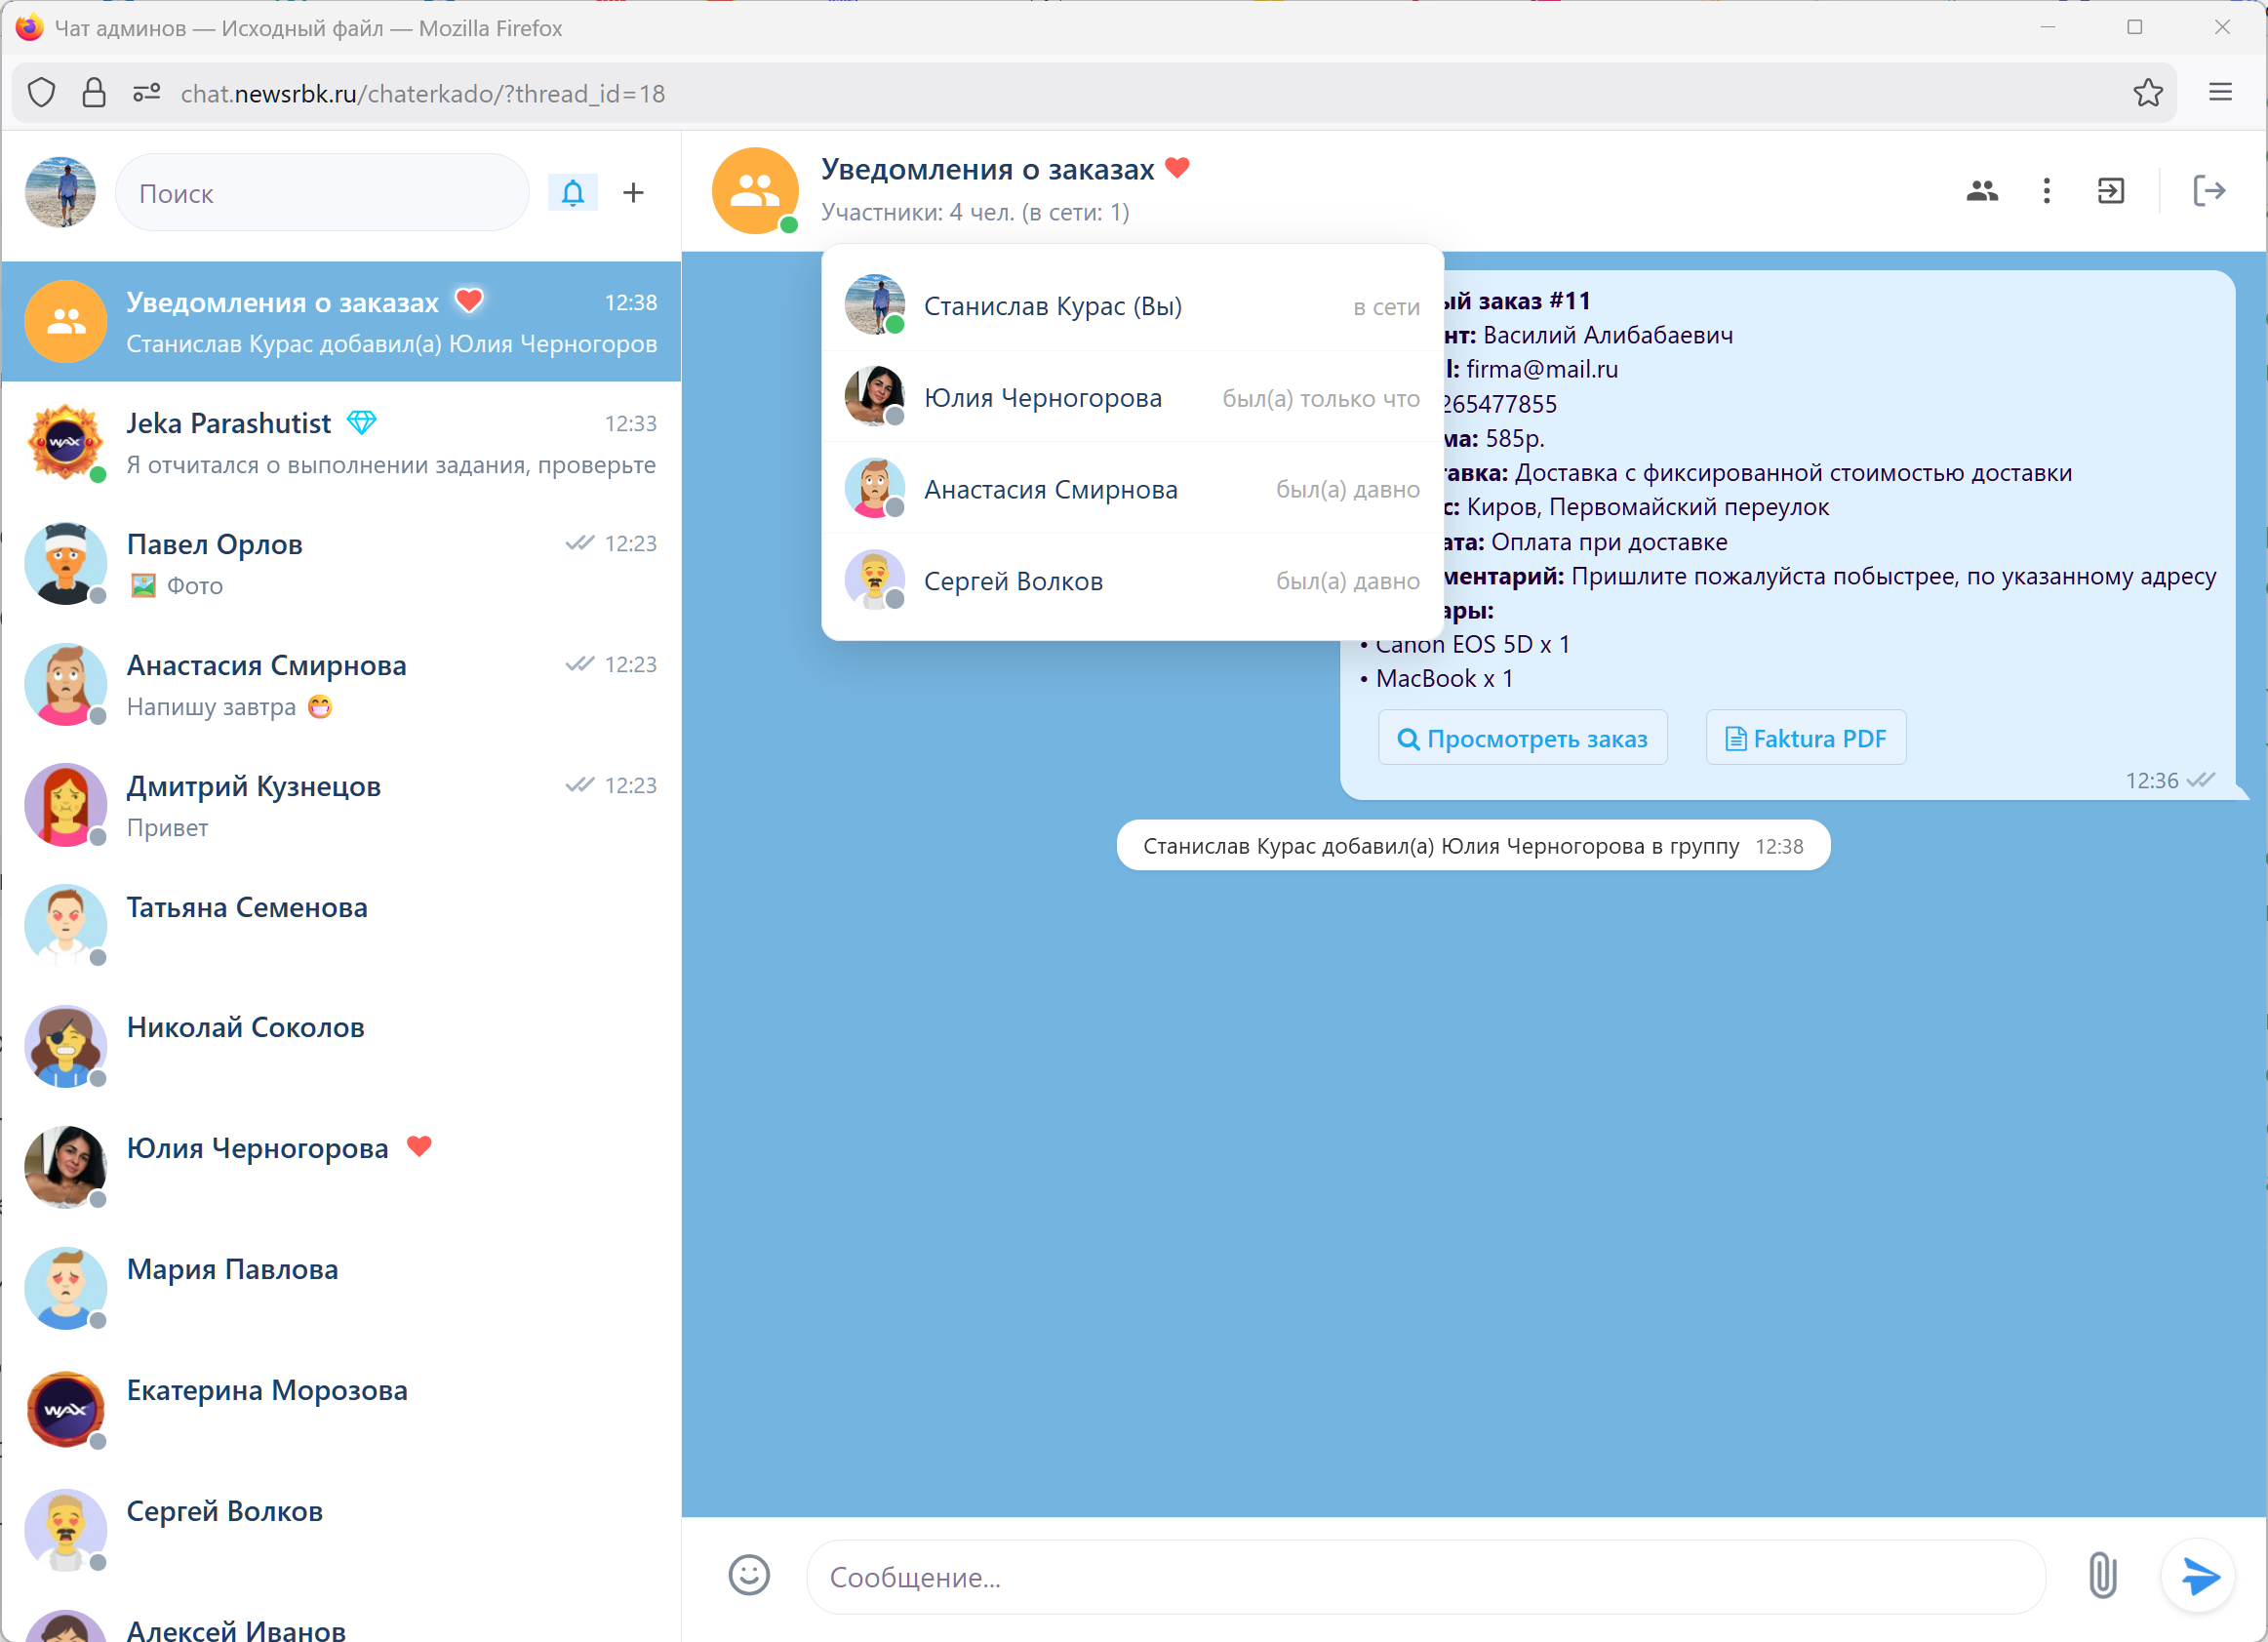Open the three-dot options menu
The height and width of the screenshot is (1642, 2268).
(x=2046, y=190)
